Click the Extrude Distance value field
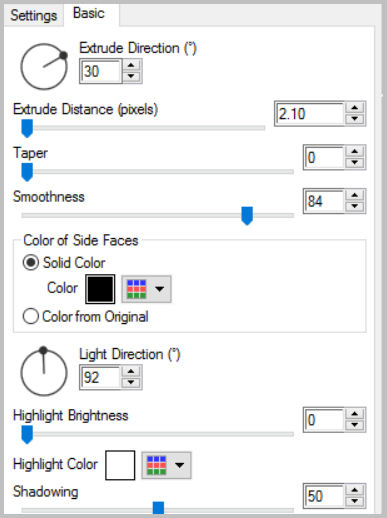Screen dimensions: 387x518 coord(310,114)
